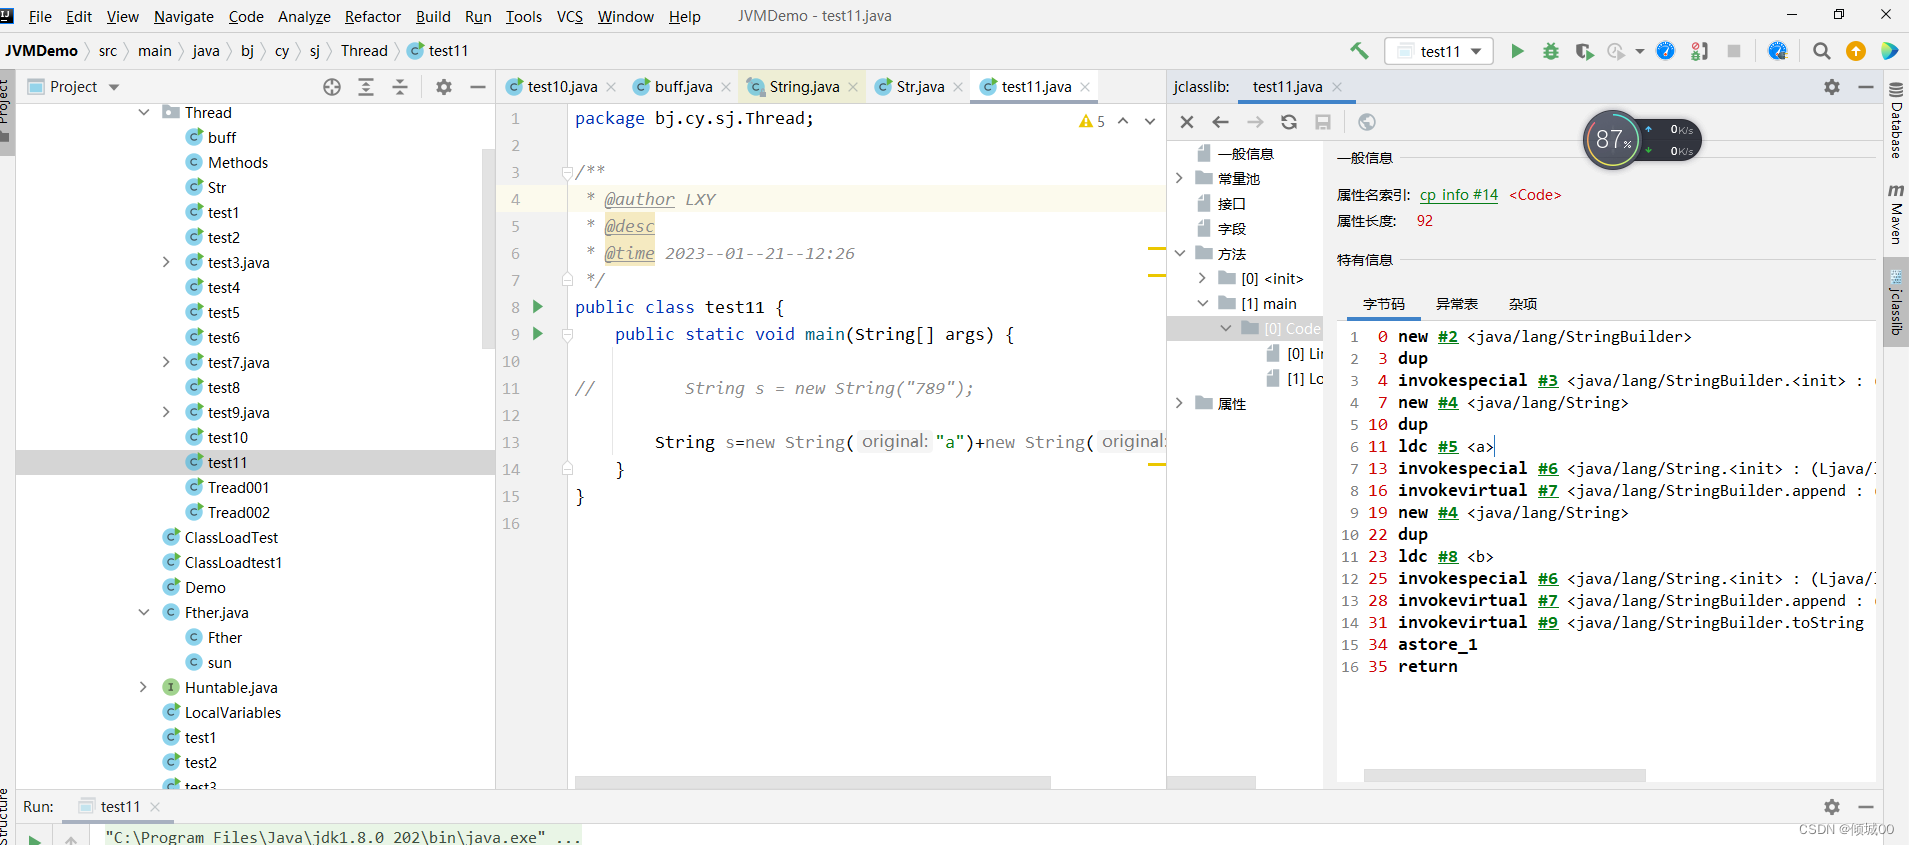Expand 属性 node in jclasslib tree
This screenshot has width=1909, height=845.
tap(1180, 403)
